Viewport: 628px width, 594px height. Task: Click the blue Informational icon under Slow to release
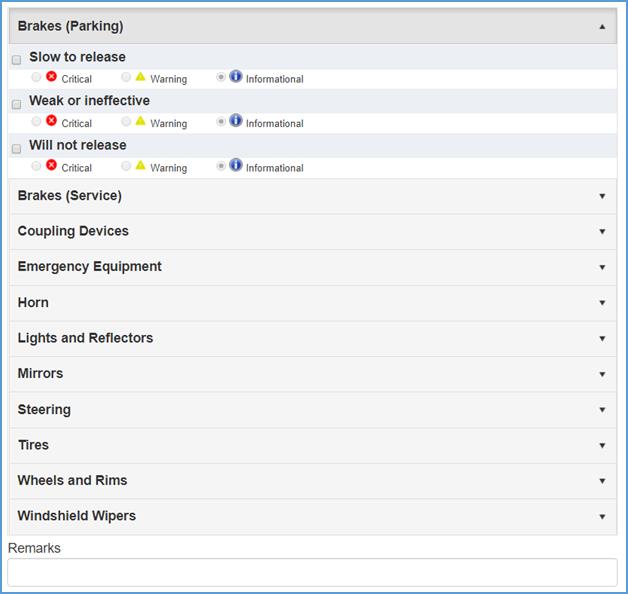click(236, 76)
